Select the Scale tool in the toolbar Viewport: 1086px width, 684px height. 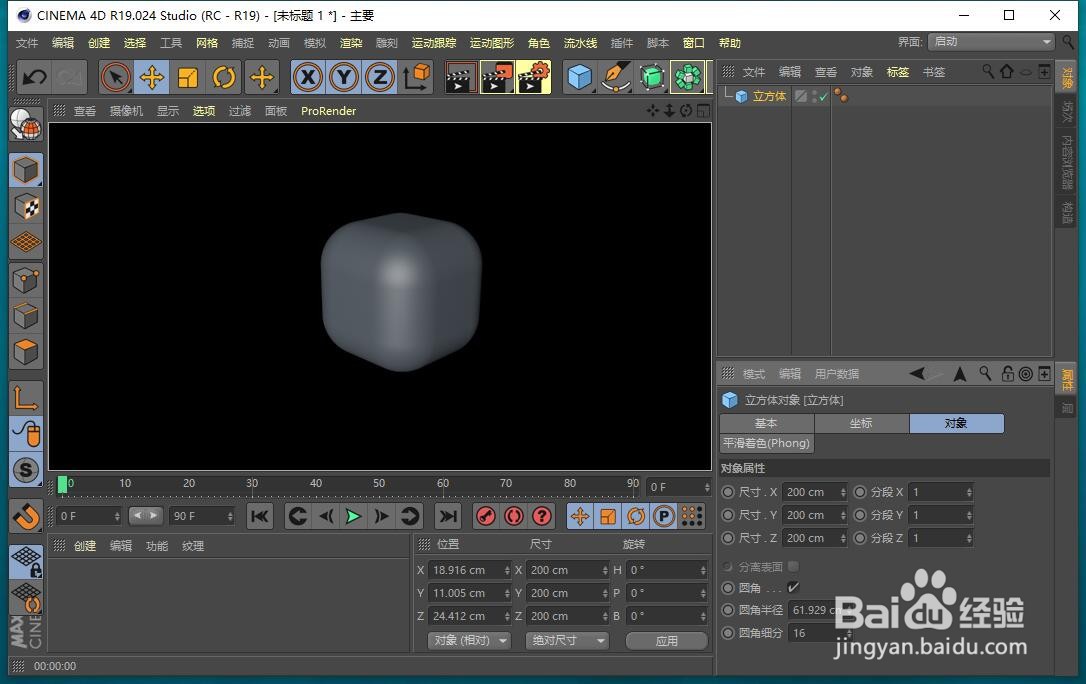[186, 76]
